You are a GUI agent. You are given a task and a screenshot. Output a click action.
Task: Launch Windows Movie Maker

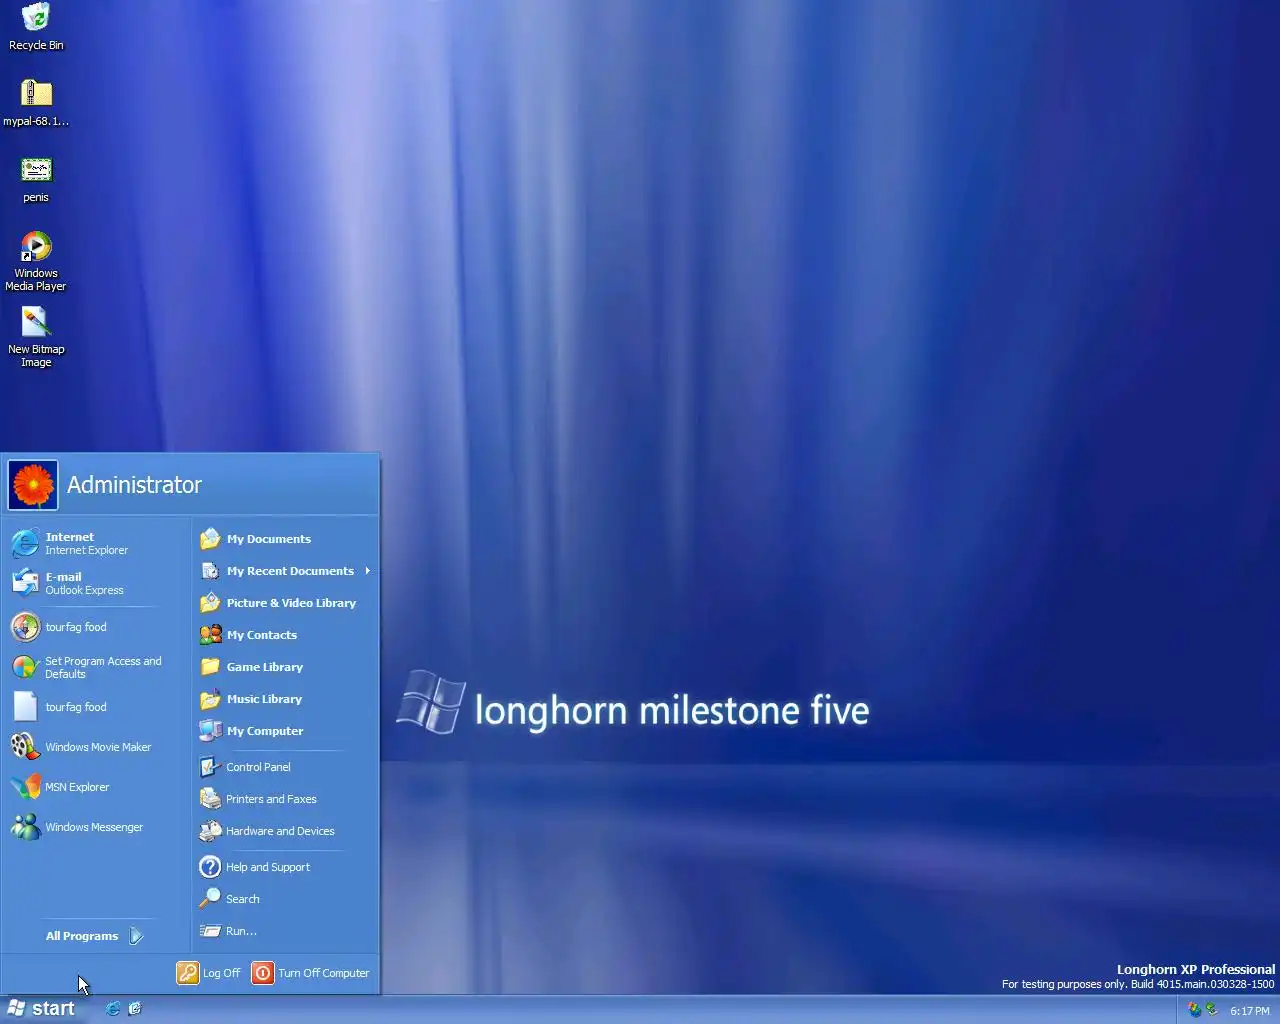point(97,747)
